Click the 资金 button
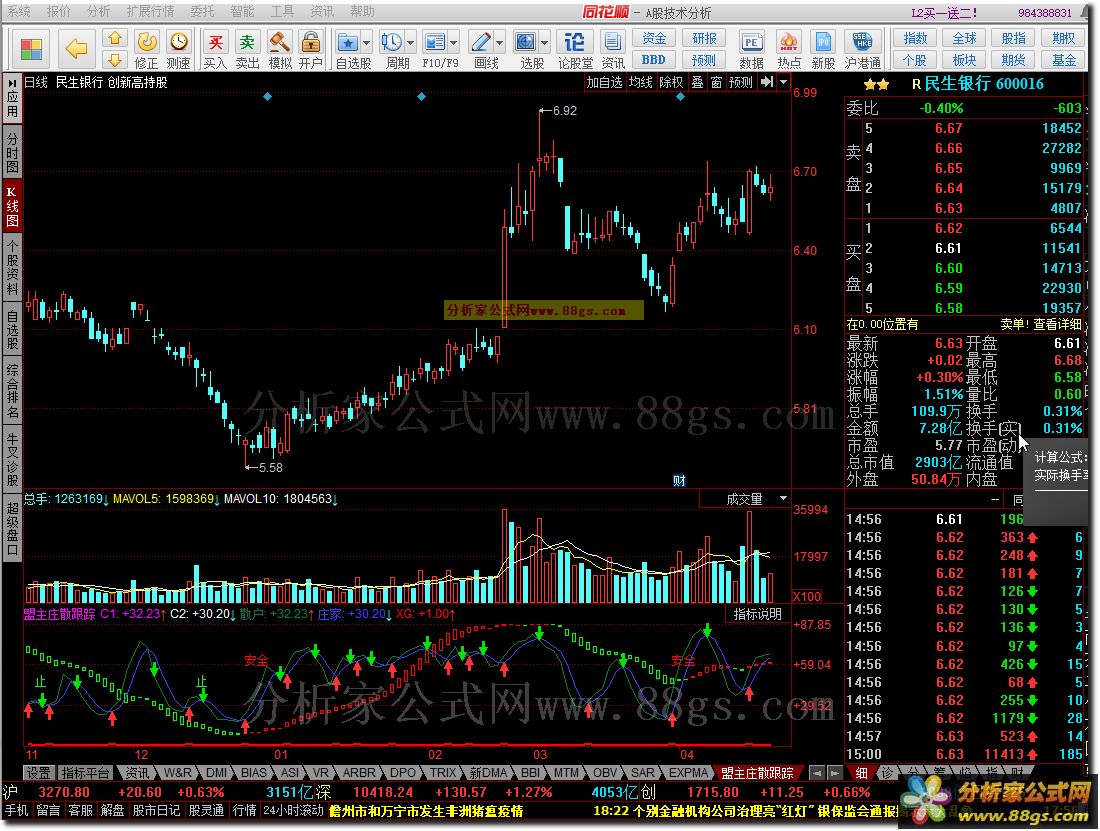Viewport: 1100px width, 831px height. point(654,38)
